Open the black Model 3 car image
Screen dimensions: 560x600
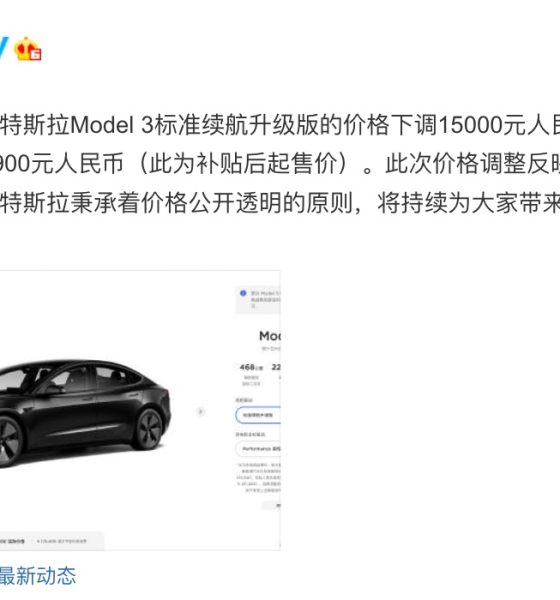[83, 412]
